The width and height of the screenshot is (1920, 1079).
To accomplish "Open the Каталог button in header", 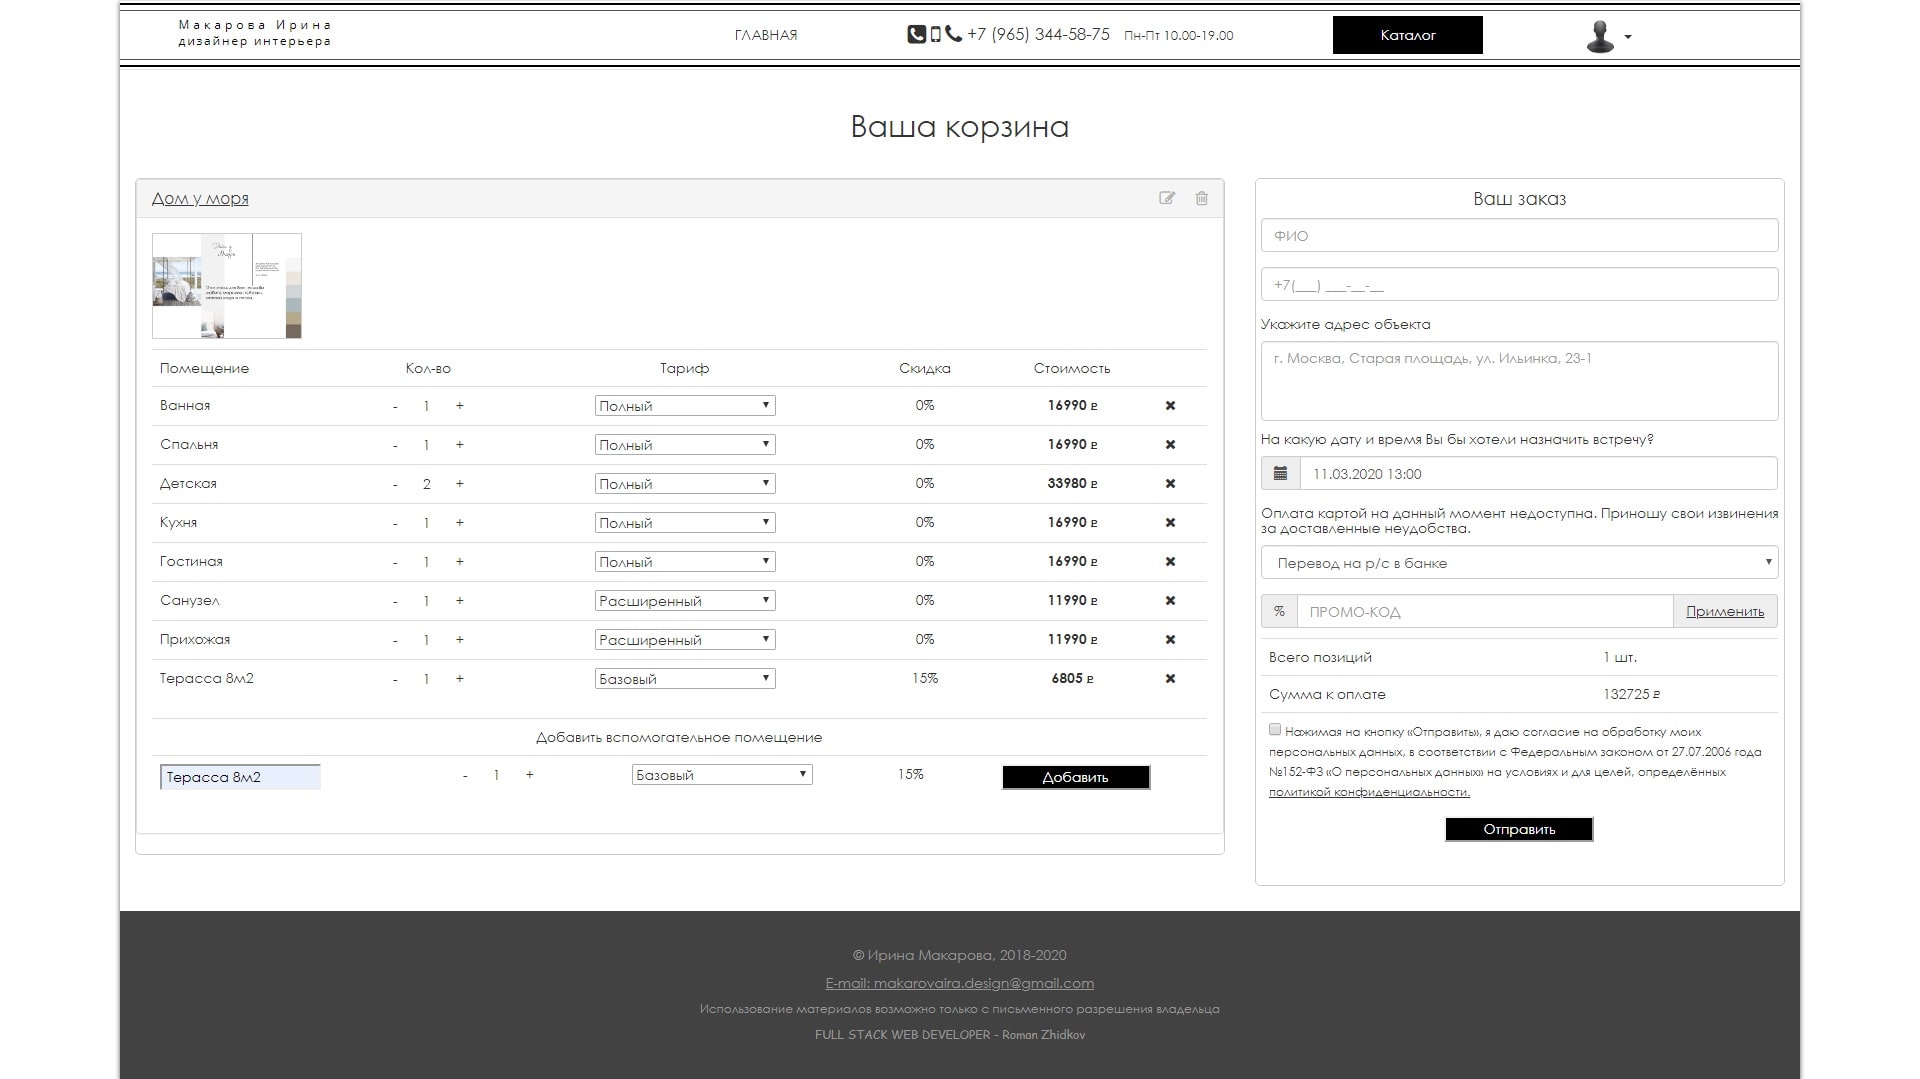I will (x=1407, y=35).
